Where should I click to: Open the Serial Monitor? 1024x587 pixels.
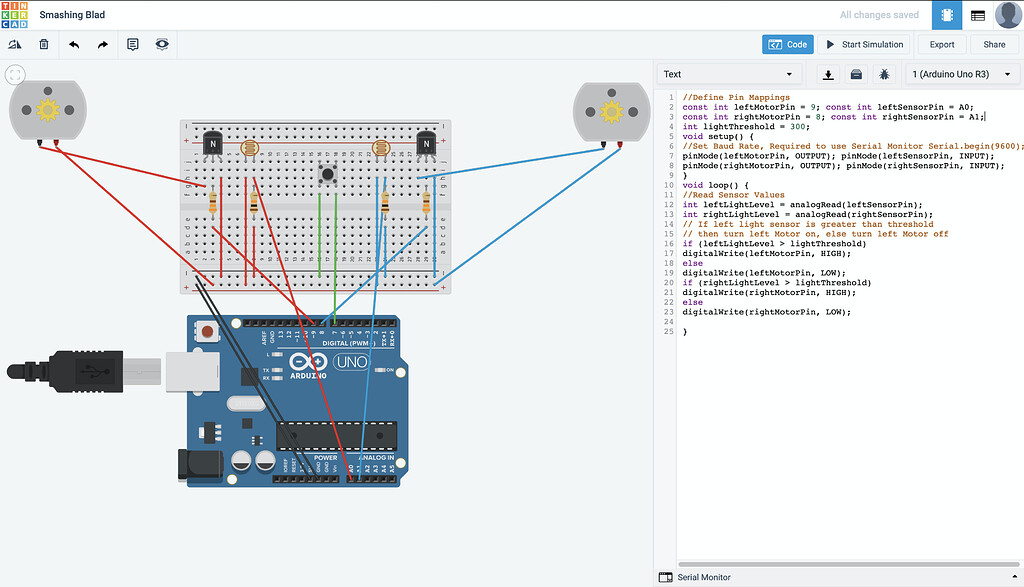(x=700, y=577)
